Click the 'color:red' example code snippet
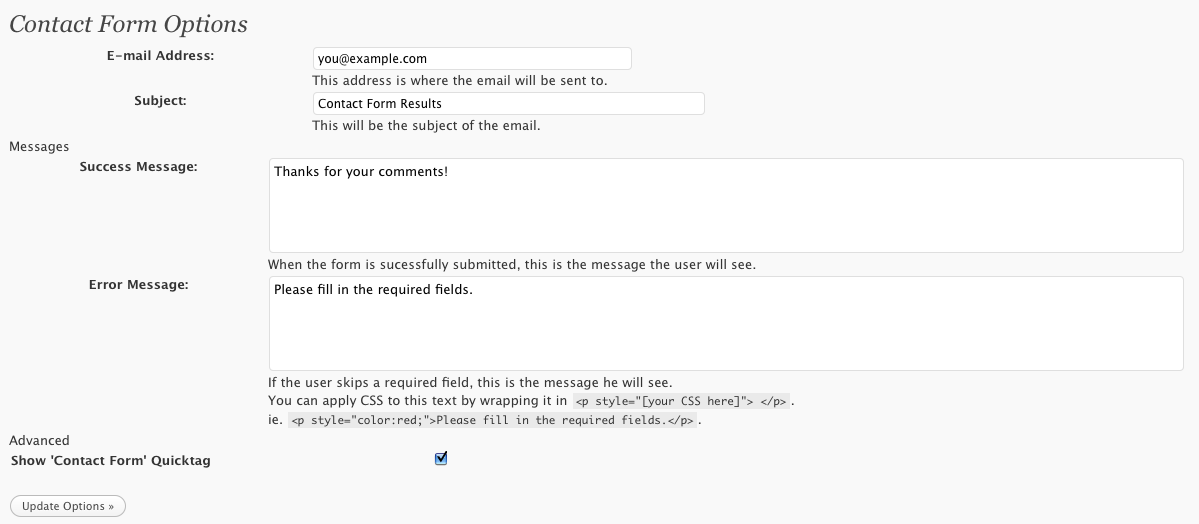 pyautogui.click(x=492, y=421)
